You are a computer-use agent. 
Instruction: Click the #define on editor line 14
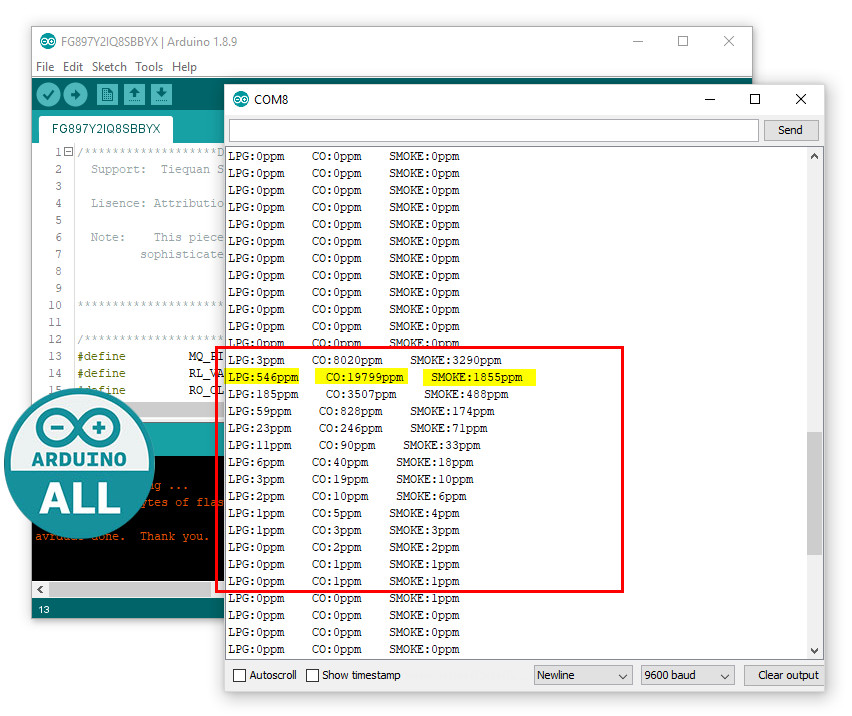[x=102, y=374]
